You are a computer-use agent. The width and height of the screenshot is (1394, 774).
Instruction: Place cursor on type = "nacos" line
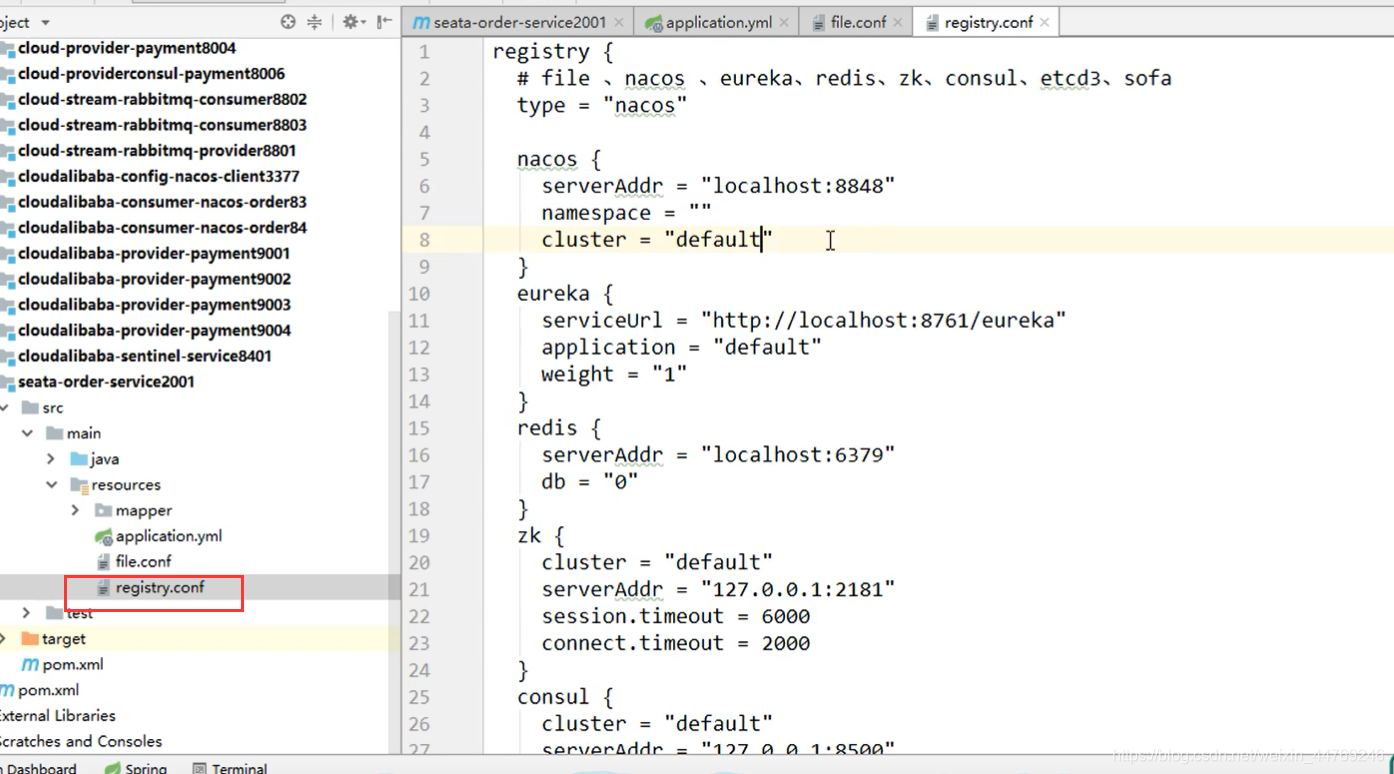pos(602,105)
